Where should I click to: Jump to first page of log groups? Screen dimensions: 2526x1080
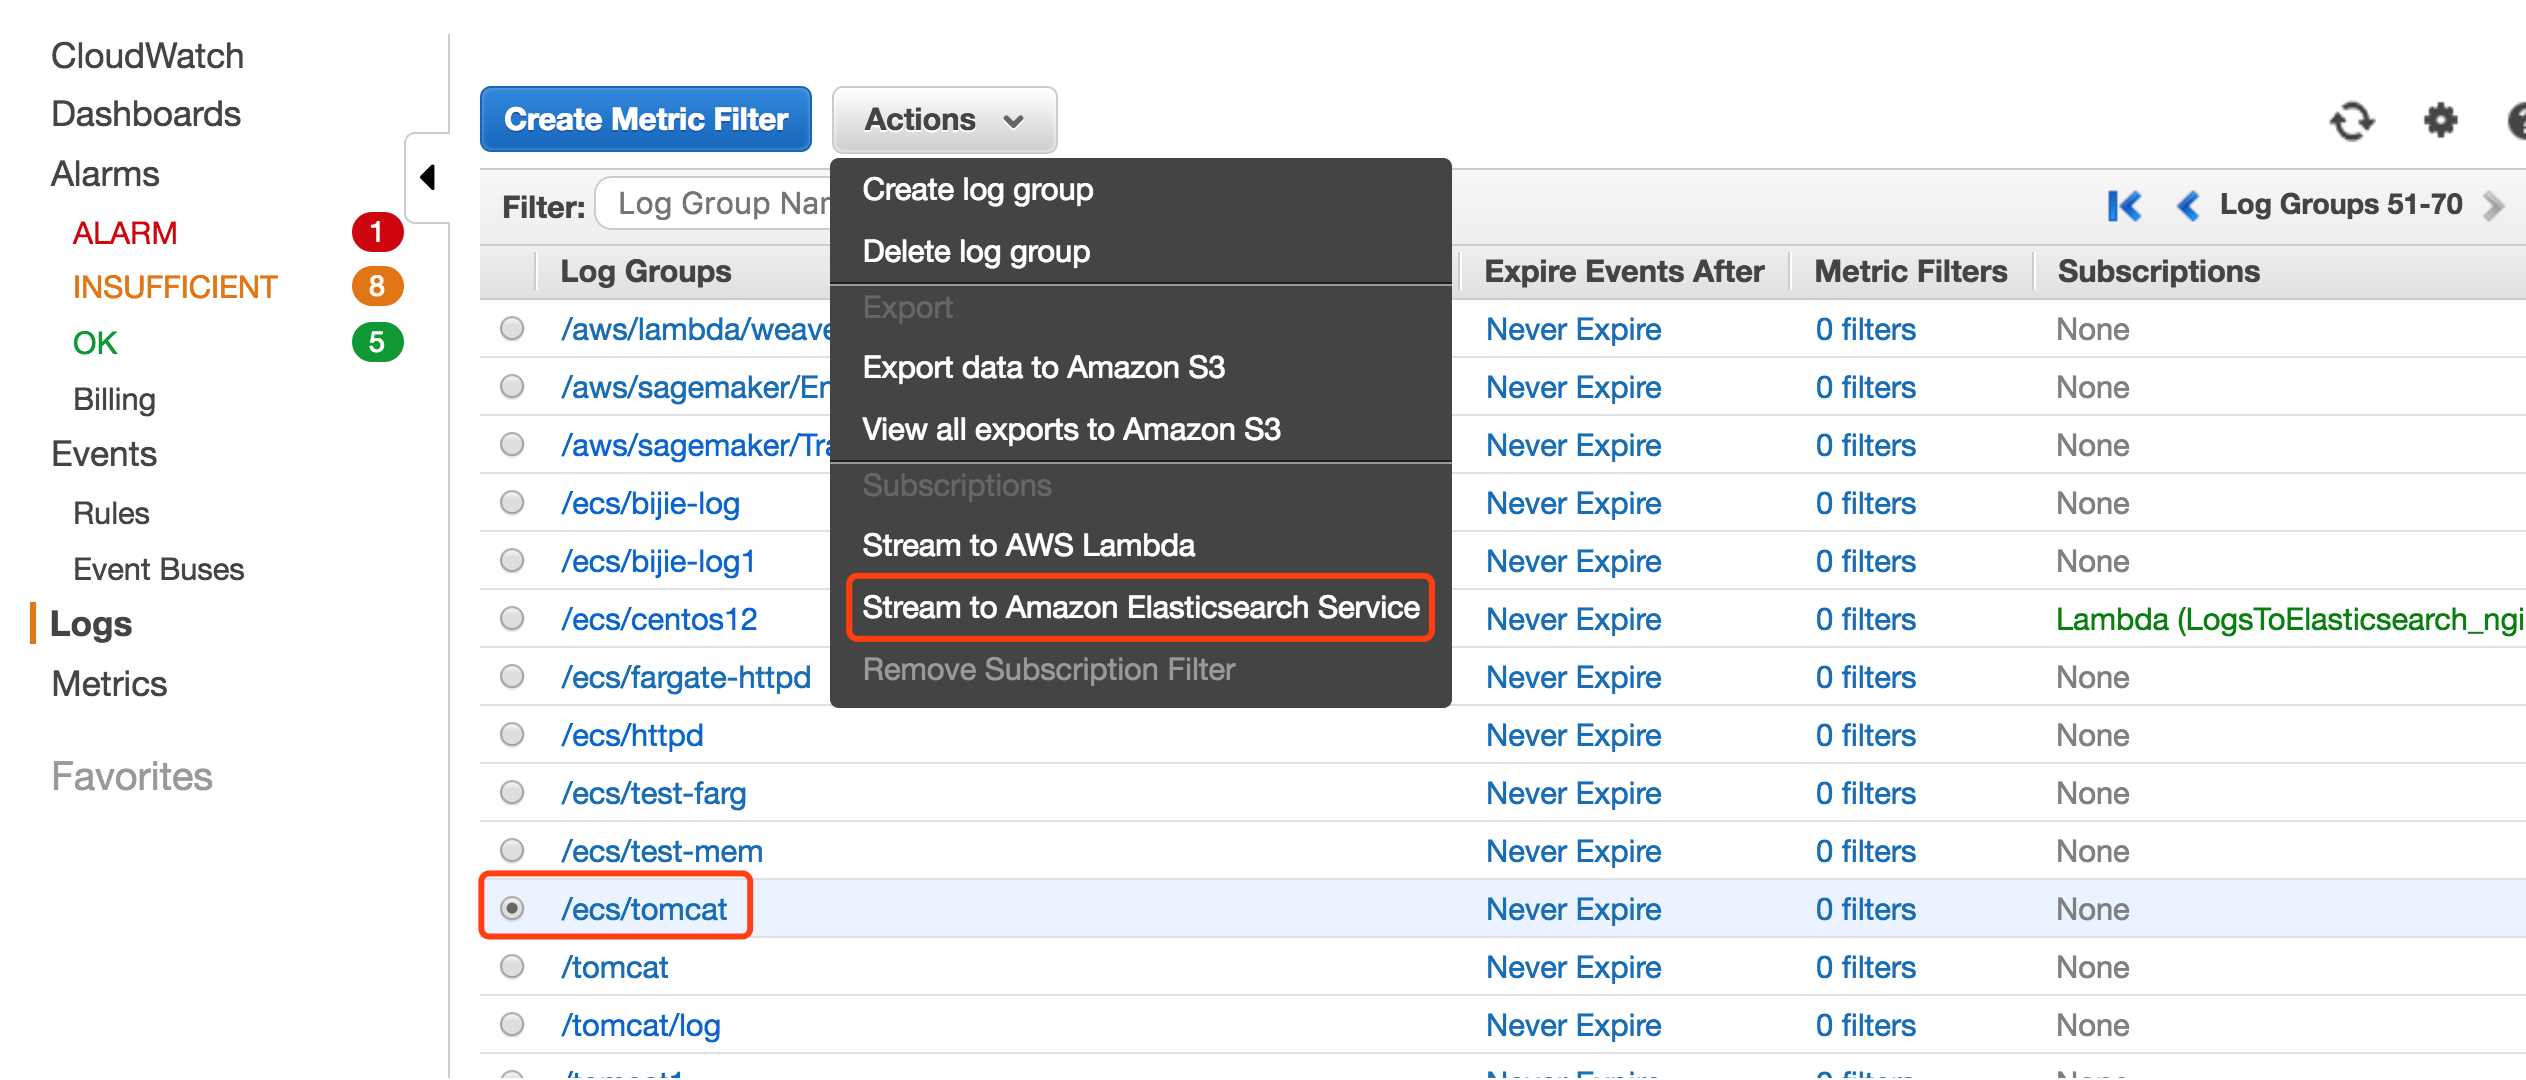click(x=2123, y=206)
